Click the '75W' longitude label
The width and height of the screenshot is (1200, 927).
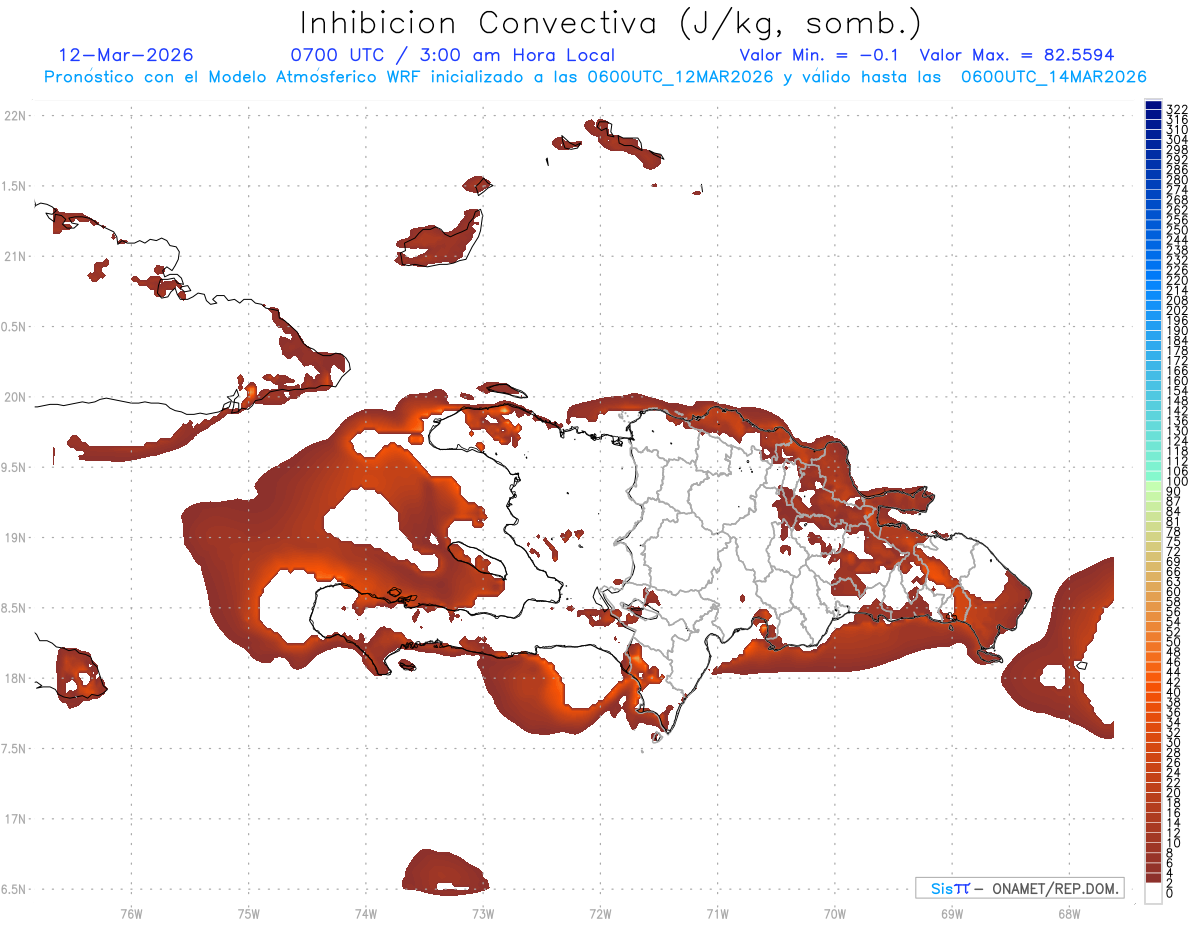(248, 912)
